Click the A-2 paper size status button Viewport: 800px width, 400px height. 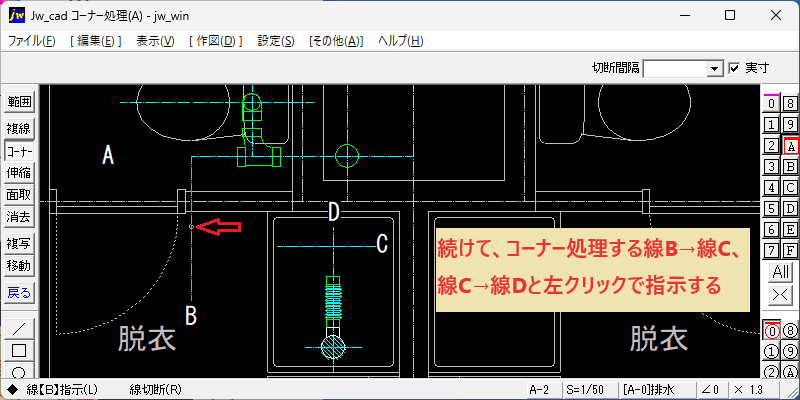(x=543, y=390)
